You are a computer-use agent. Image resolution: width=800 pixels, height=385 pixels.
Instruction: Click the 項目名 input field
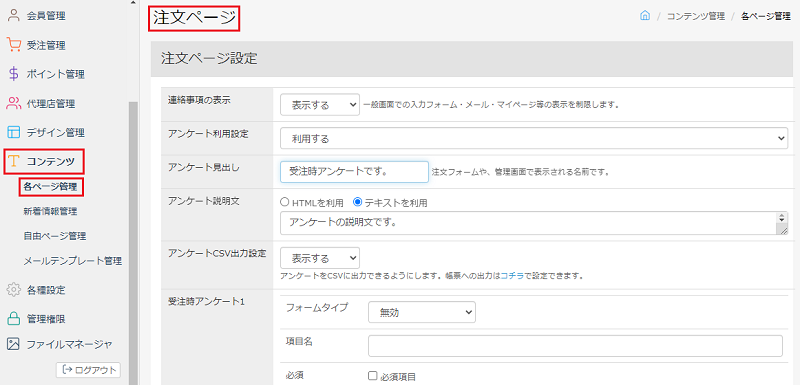pos(575,346)
